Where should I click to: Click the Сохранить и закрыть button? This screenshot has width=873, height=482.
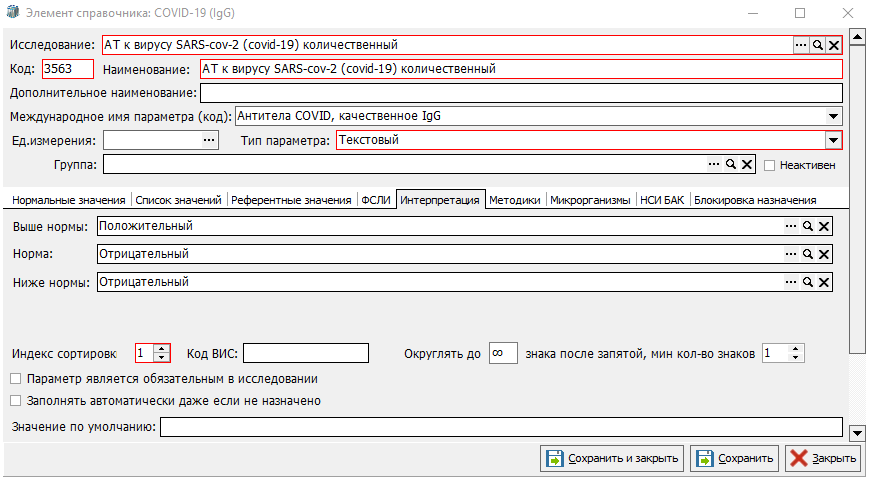(x=612, y=459)
